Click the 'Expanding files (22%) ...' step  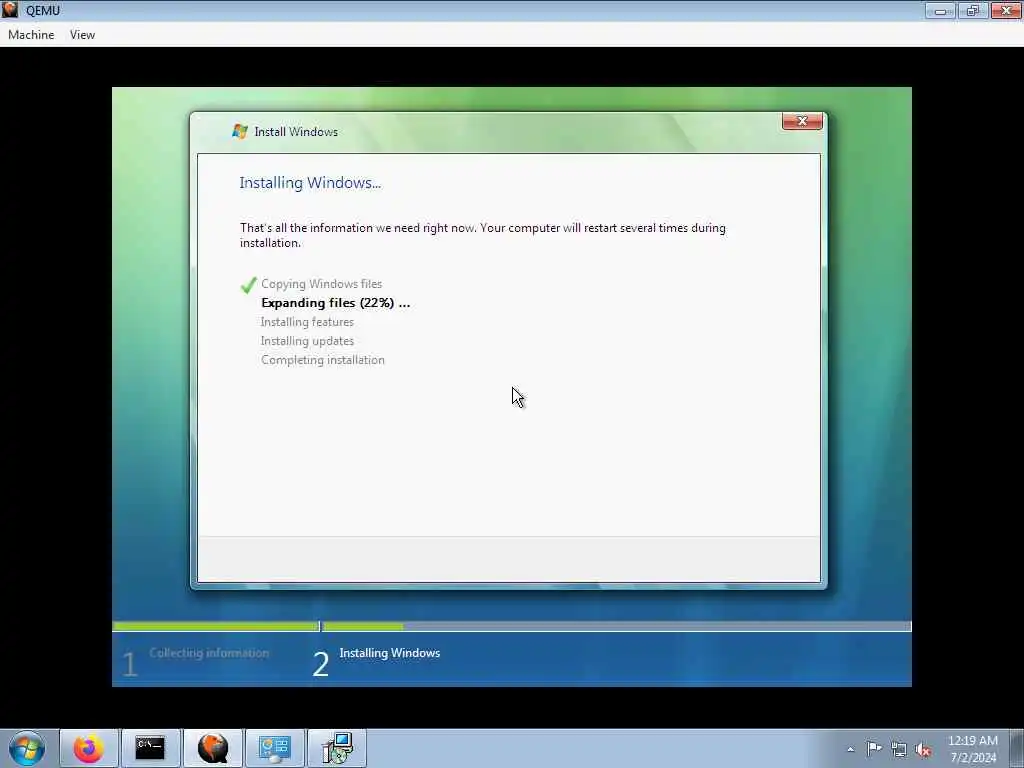point(336,303)
